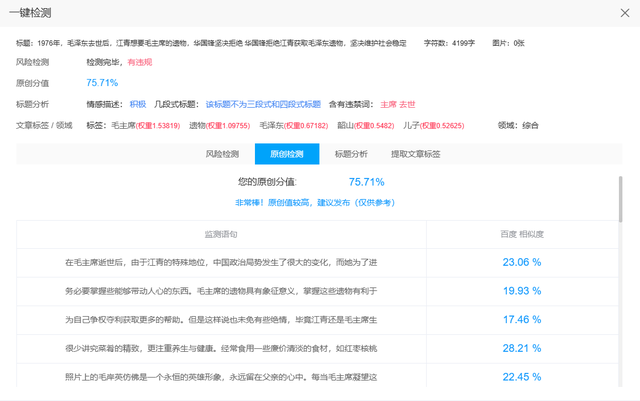Click the 毛主席 tag with weight 1.53819

coord(146,125)
